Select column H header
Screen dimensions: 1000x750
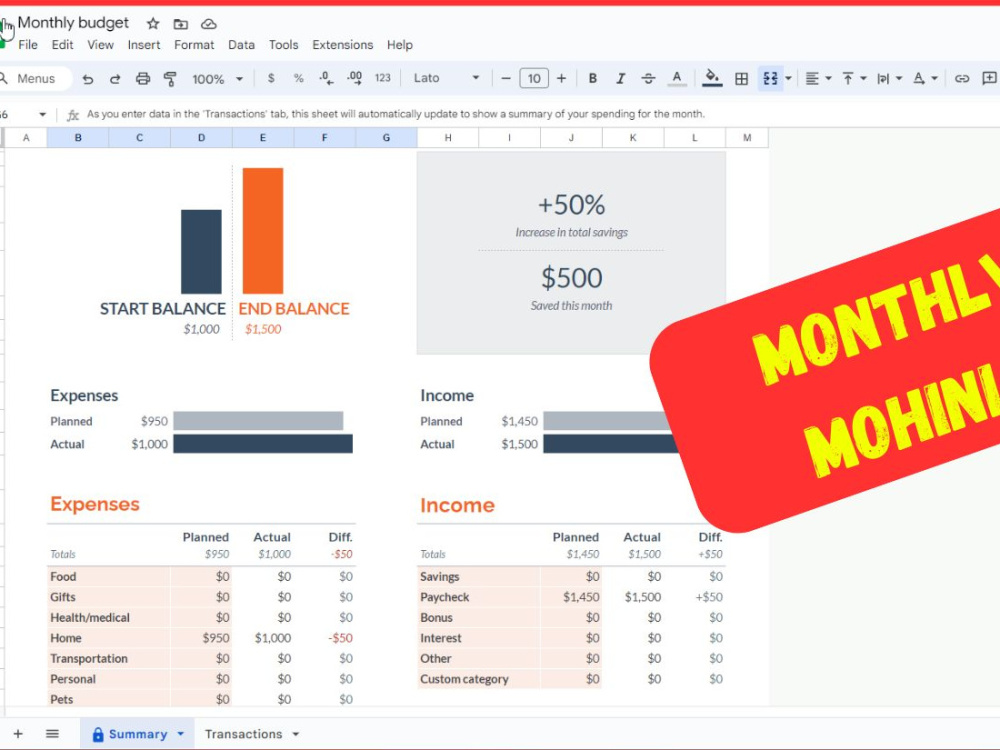click(x=448, y=138)
